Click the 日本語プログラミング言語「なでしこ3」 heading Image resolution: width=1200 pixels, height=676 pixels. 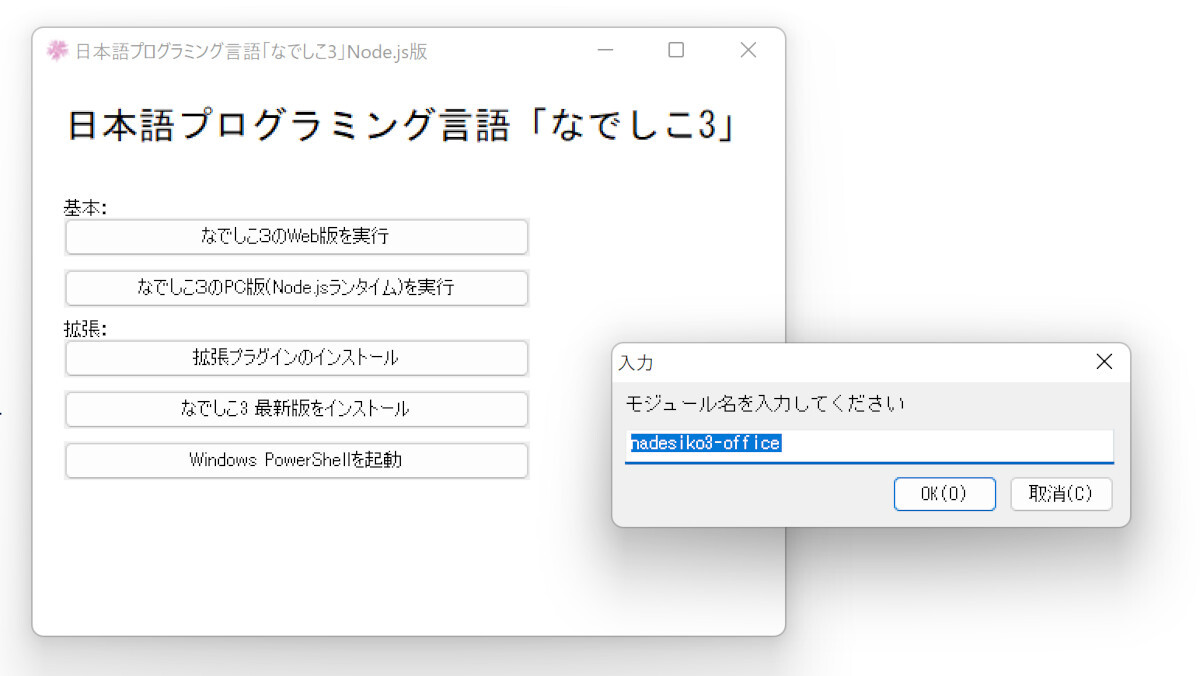pyautogui.click(x=403, y=127)
